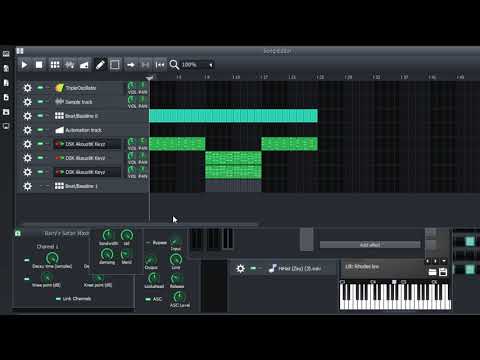This screenshot has width=480, height=360.
Task: Open the gear menu for Automation track
Action: click(27, 130)
